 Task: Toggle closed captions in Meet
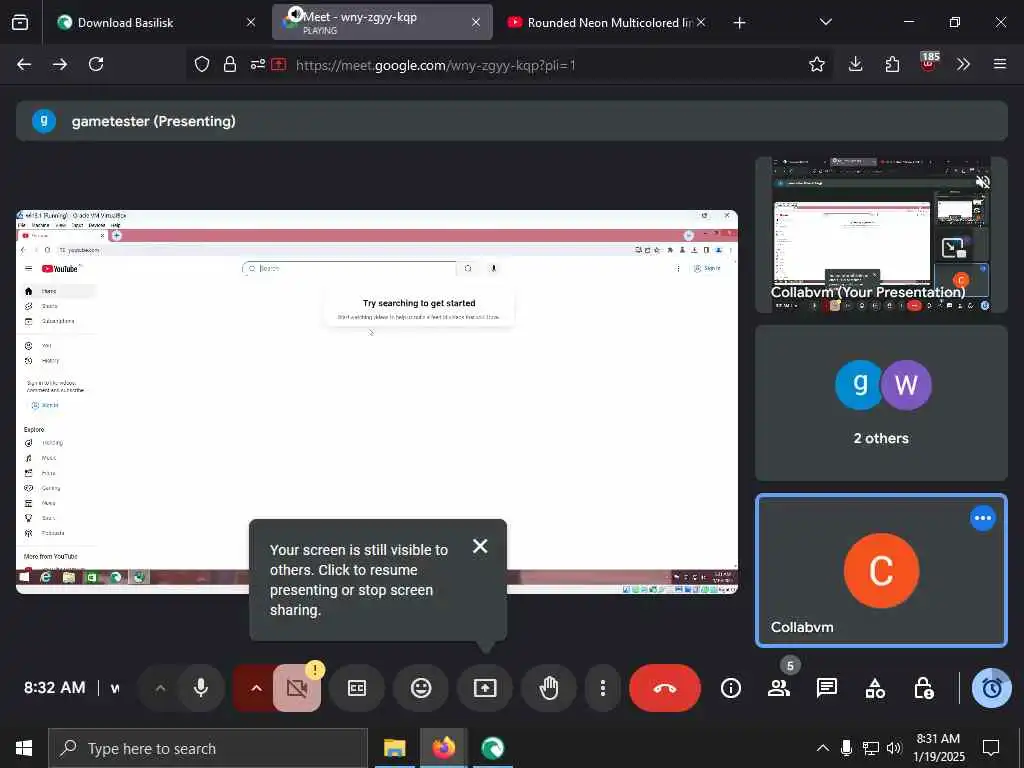click(x=357, y=688)
